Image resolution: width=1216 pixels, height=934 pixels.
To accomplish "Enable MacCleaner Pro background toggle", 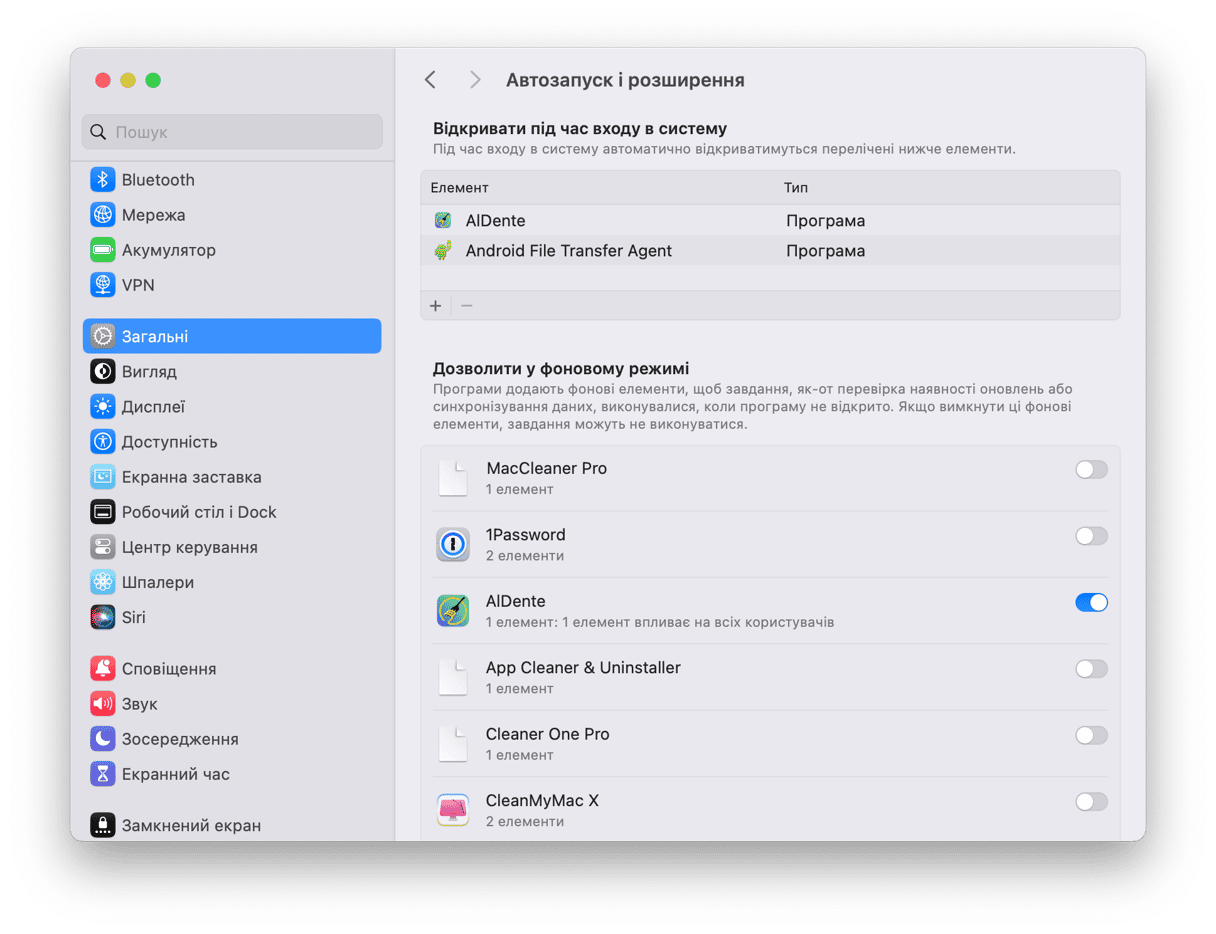I will click(1091, 470).
